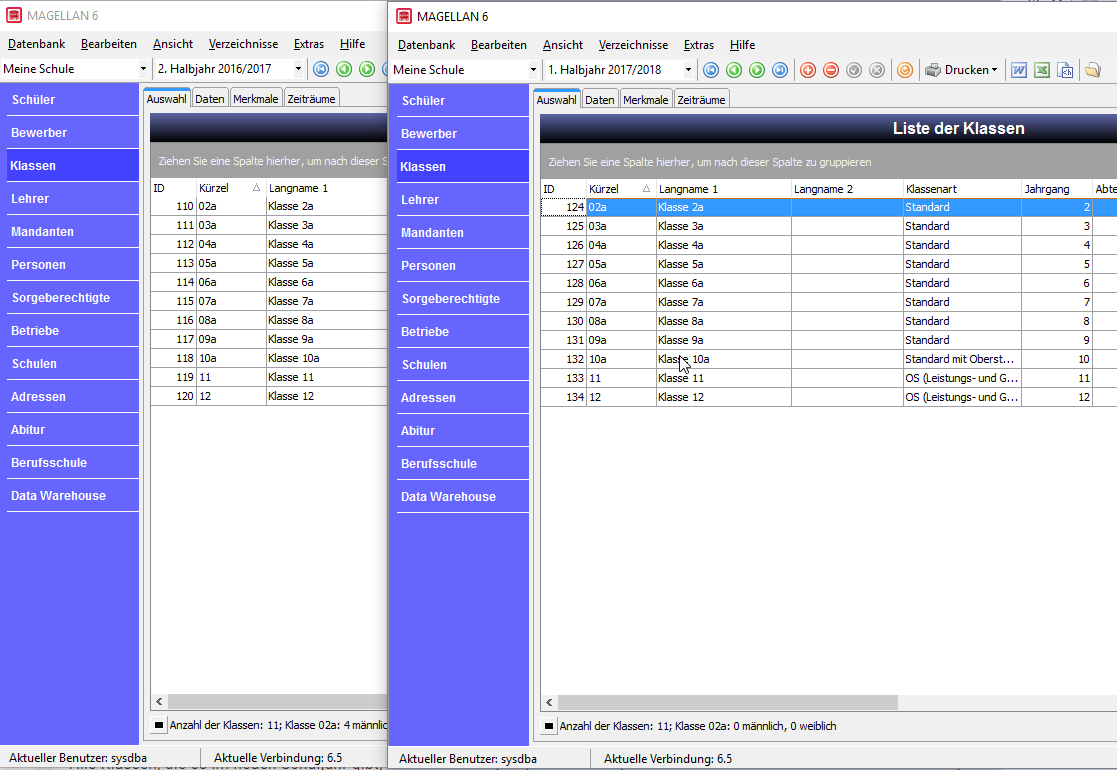The width and height of the screenshot is (1117, 770).
Task: Delete record with red minus icon
Action: coord(831,70)
